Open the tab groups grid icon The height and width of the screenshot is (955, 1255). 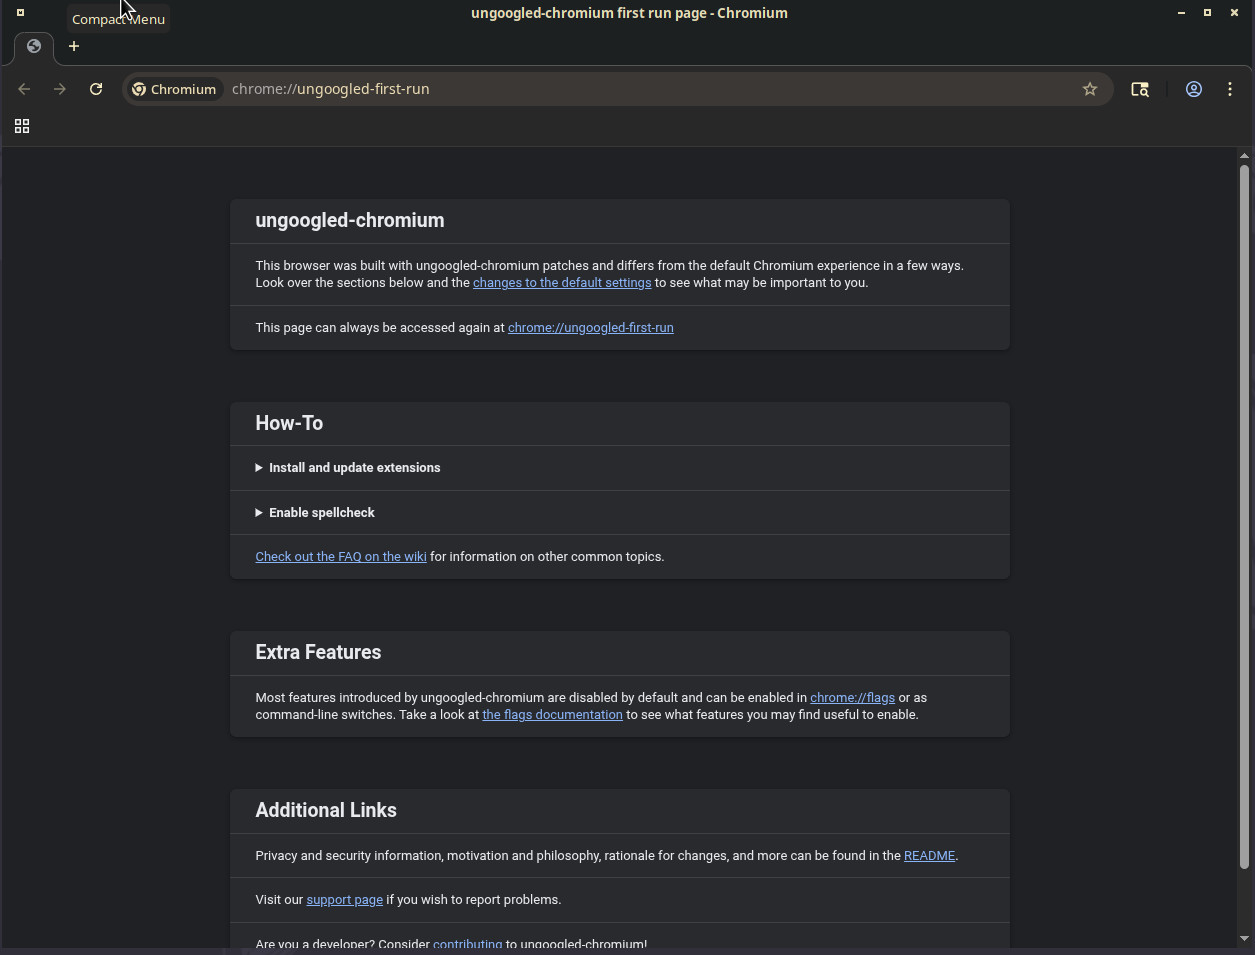tap(22, 126)
